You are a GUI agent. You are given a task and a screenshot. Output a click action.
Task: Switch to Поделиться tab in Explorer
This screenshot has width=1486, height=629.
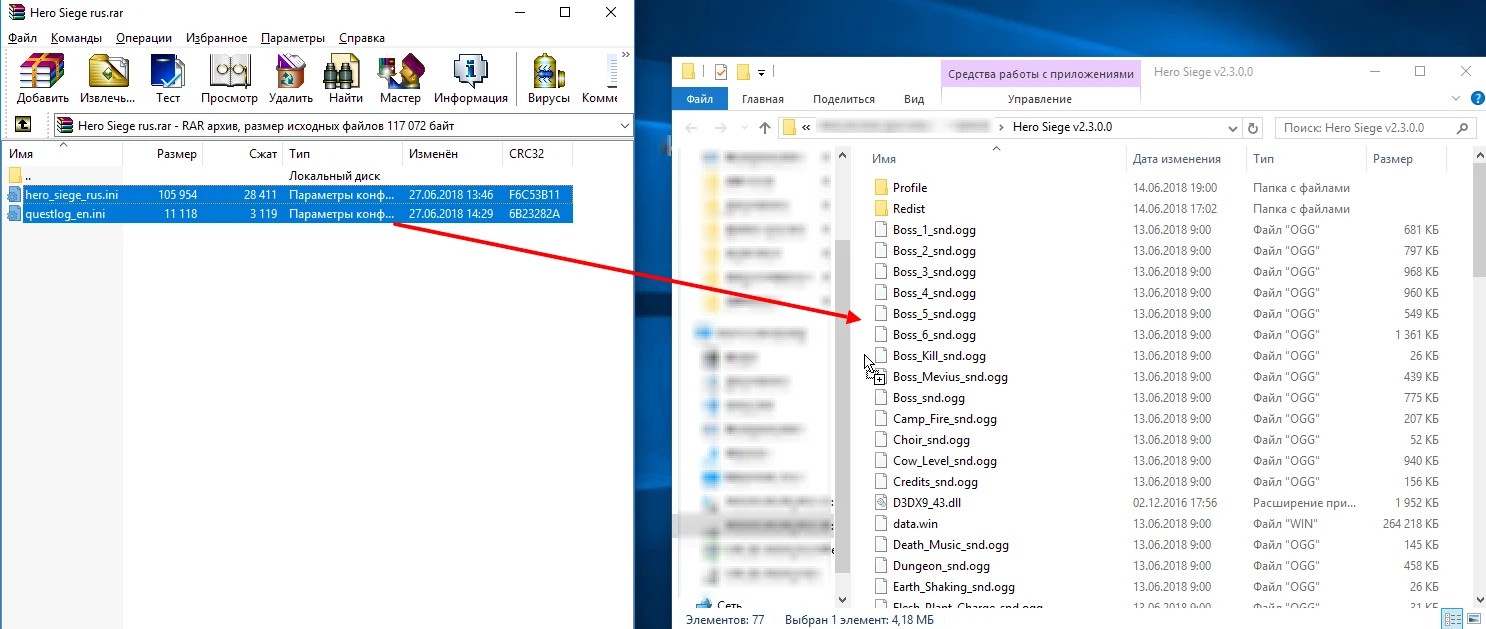tap(844, 99)
